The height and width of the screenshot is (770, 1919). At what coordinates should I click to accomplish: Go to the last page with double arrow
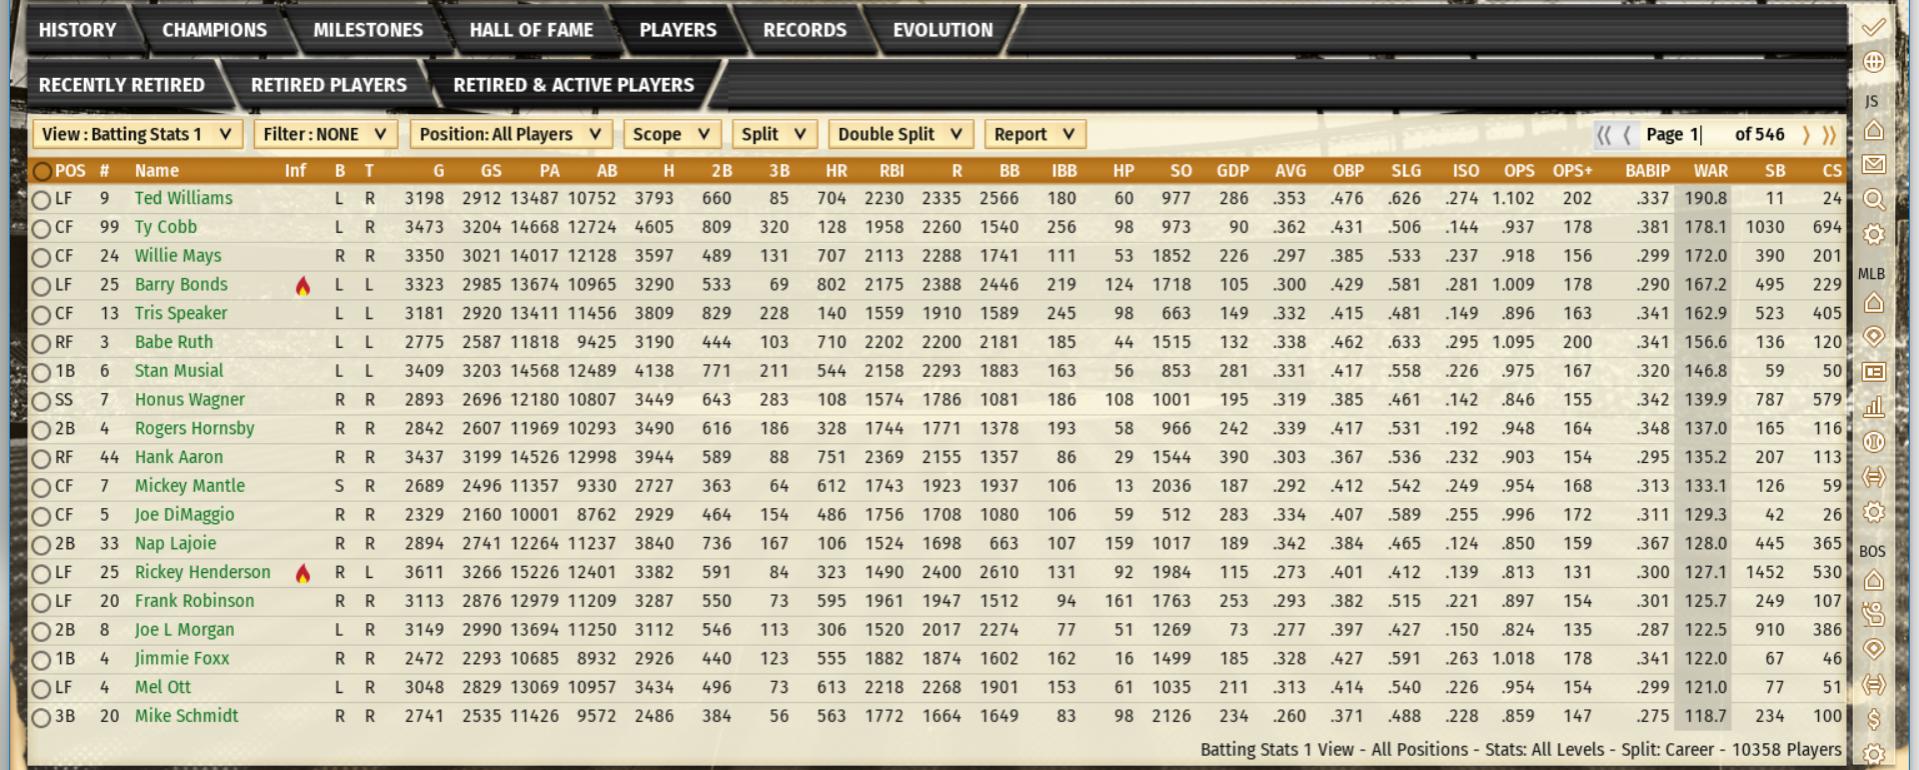point(1830,135)
